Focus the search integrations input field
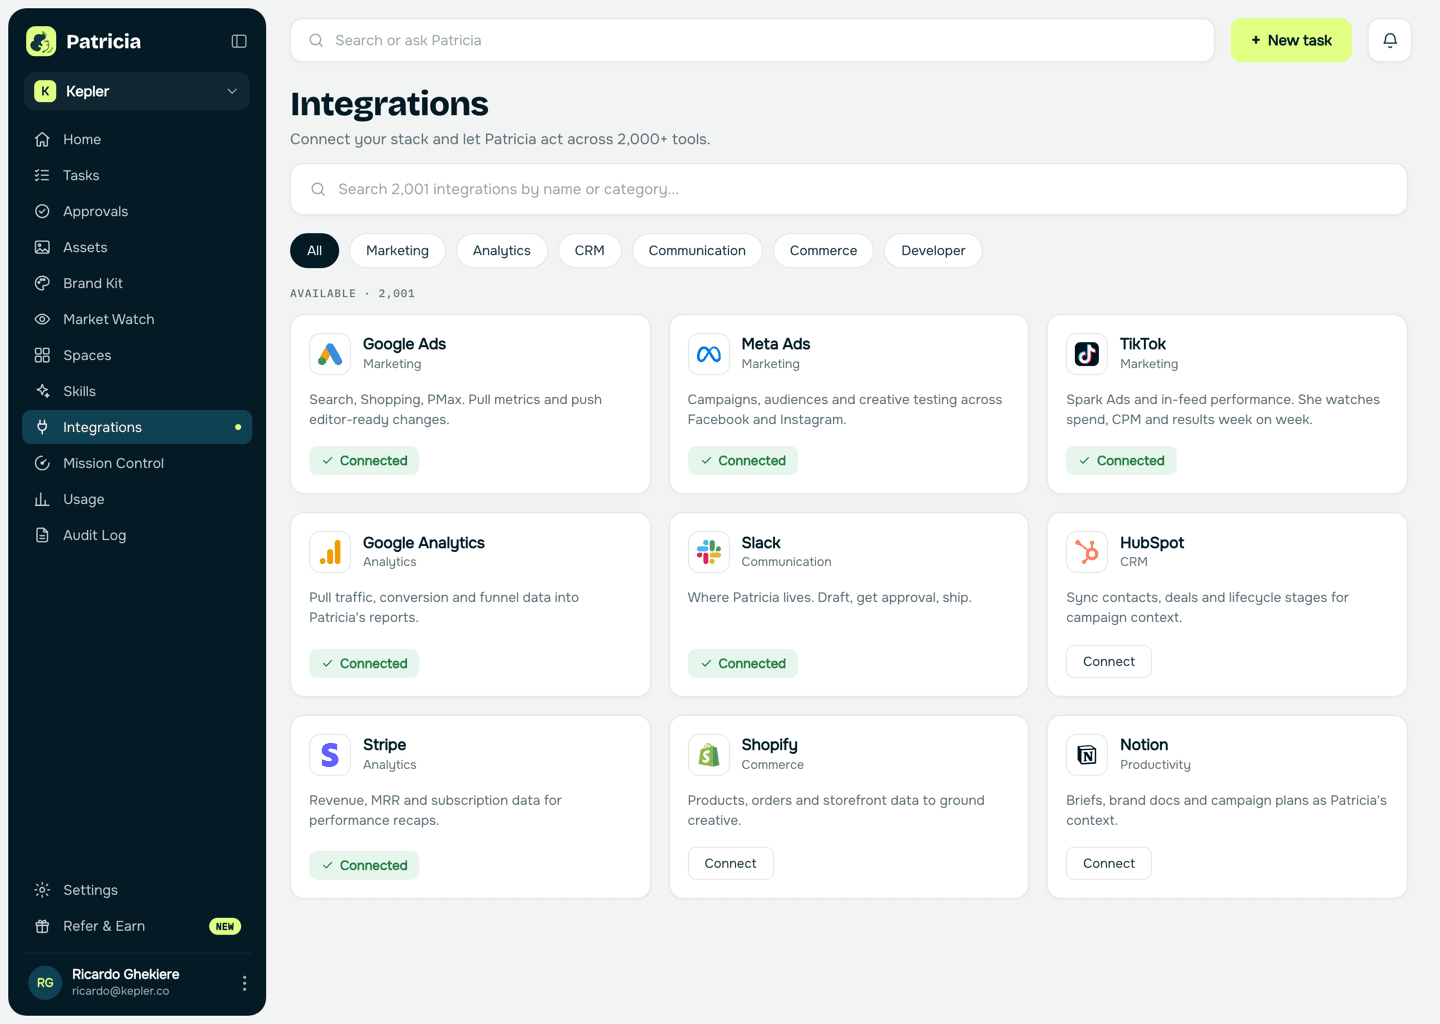Viewport: 1440px width, 1024px height. pyautogui.click(x=848, y=189)
